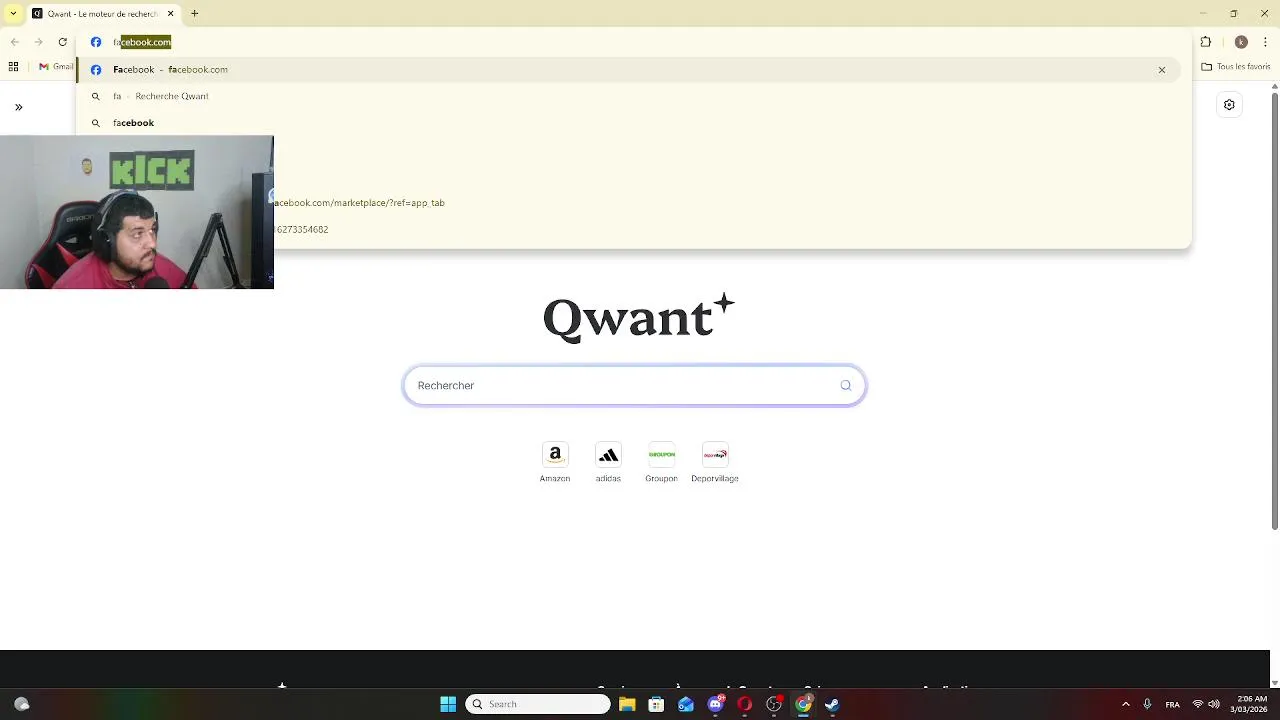This screenshot has height=720, width=1280.
Task: Choose the 'fa - Recherche Qwant' suggestion
Action: click(628, 96)
